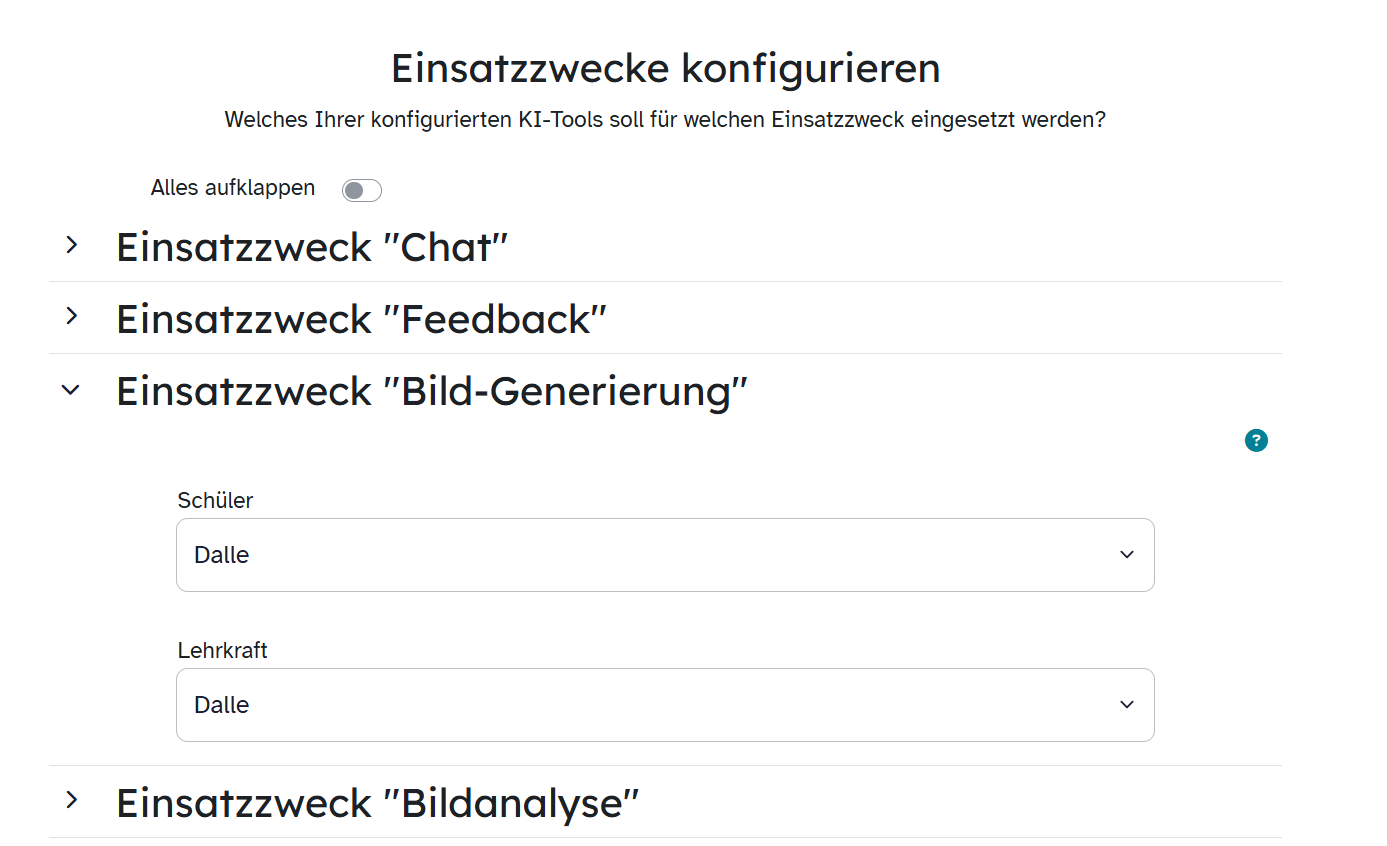Collapse the Bild-Generierung chevron arrow
The height and width of the screenshot is (846, 1387).
pyautogui.click(x=71, y=390)
